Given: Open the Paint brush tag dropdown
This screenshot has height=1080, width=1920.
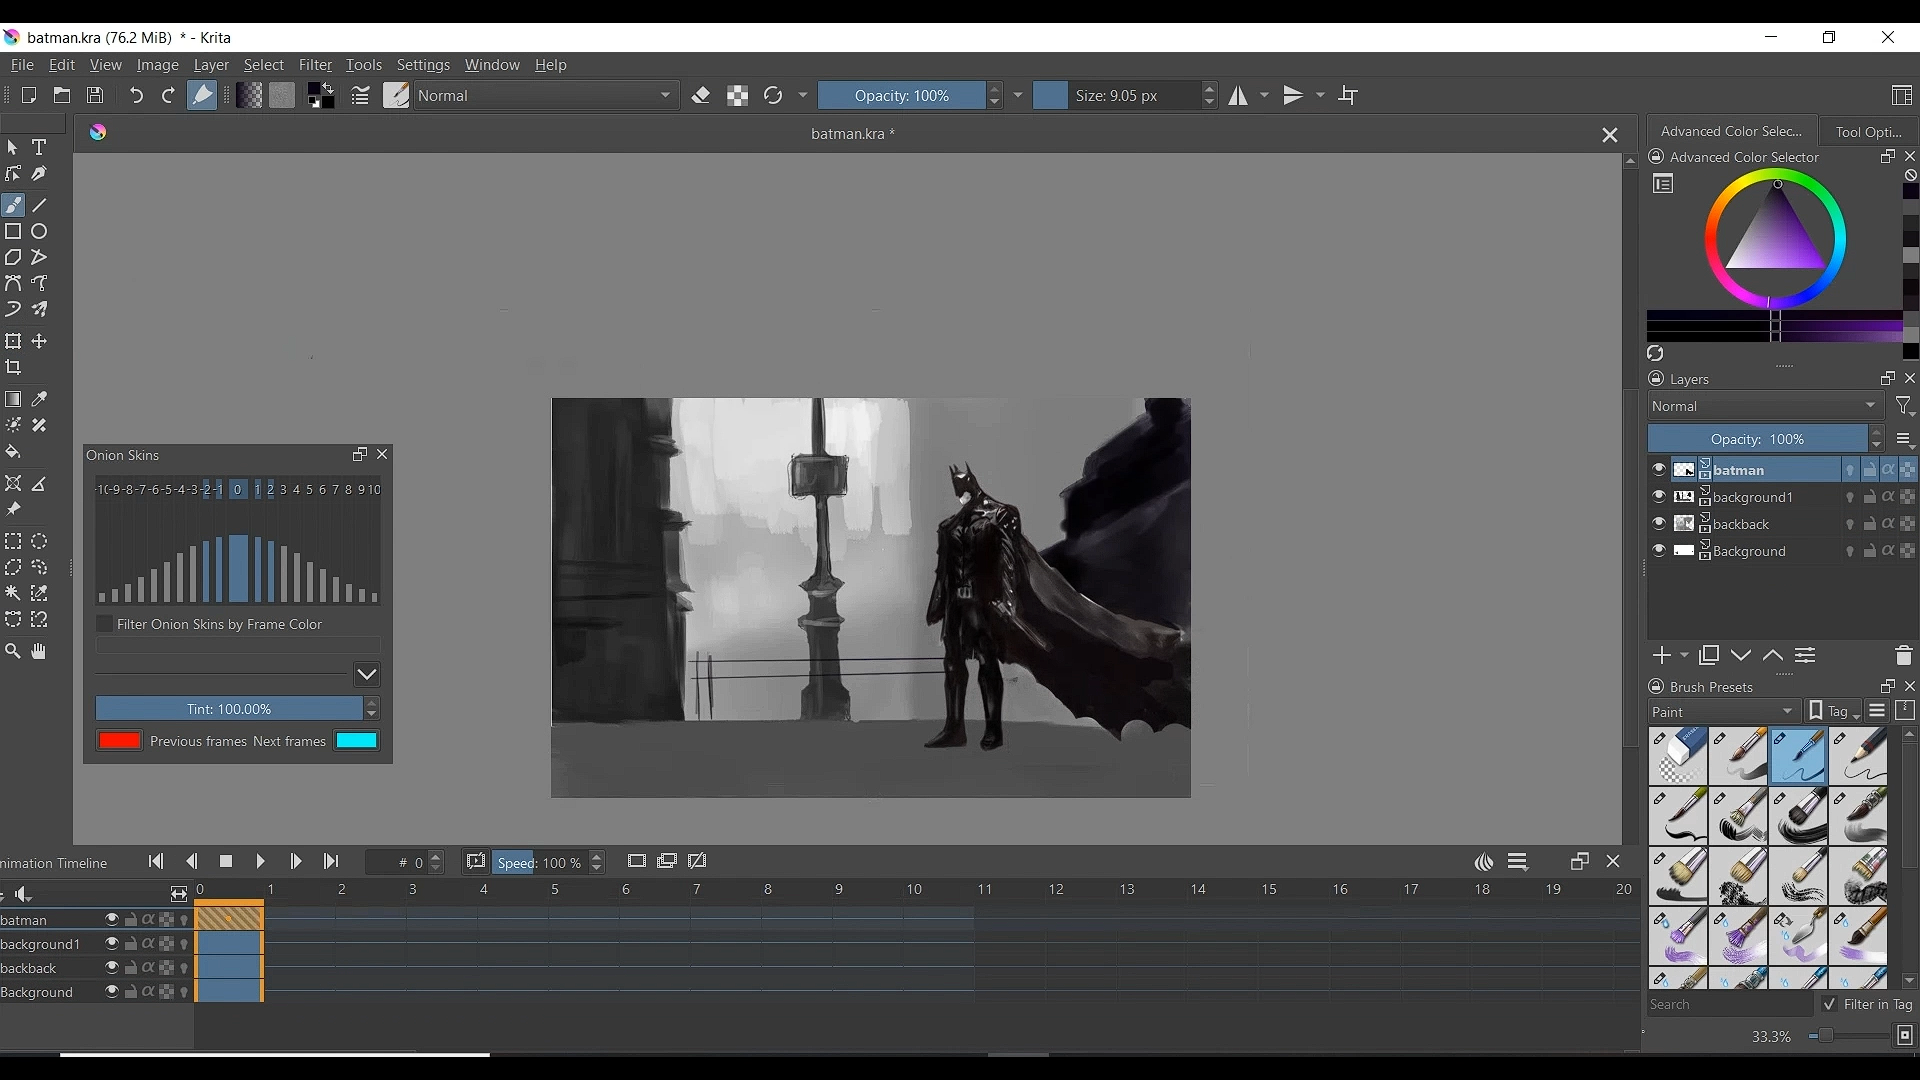Looking at the screenshot, I should tap(1724, 712).
